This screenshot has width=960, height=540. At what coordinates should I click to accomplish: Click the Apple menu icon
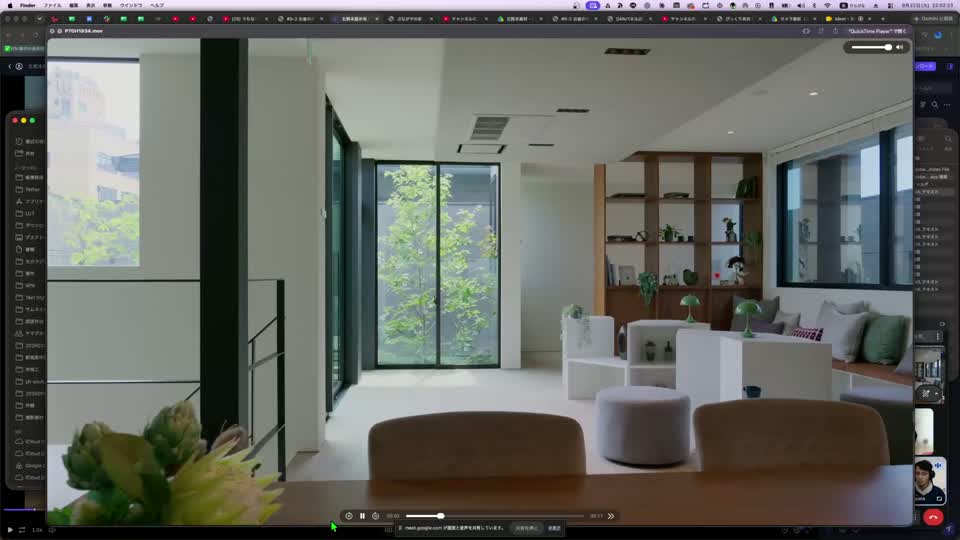coord(10,5)
